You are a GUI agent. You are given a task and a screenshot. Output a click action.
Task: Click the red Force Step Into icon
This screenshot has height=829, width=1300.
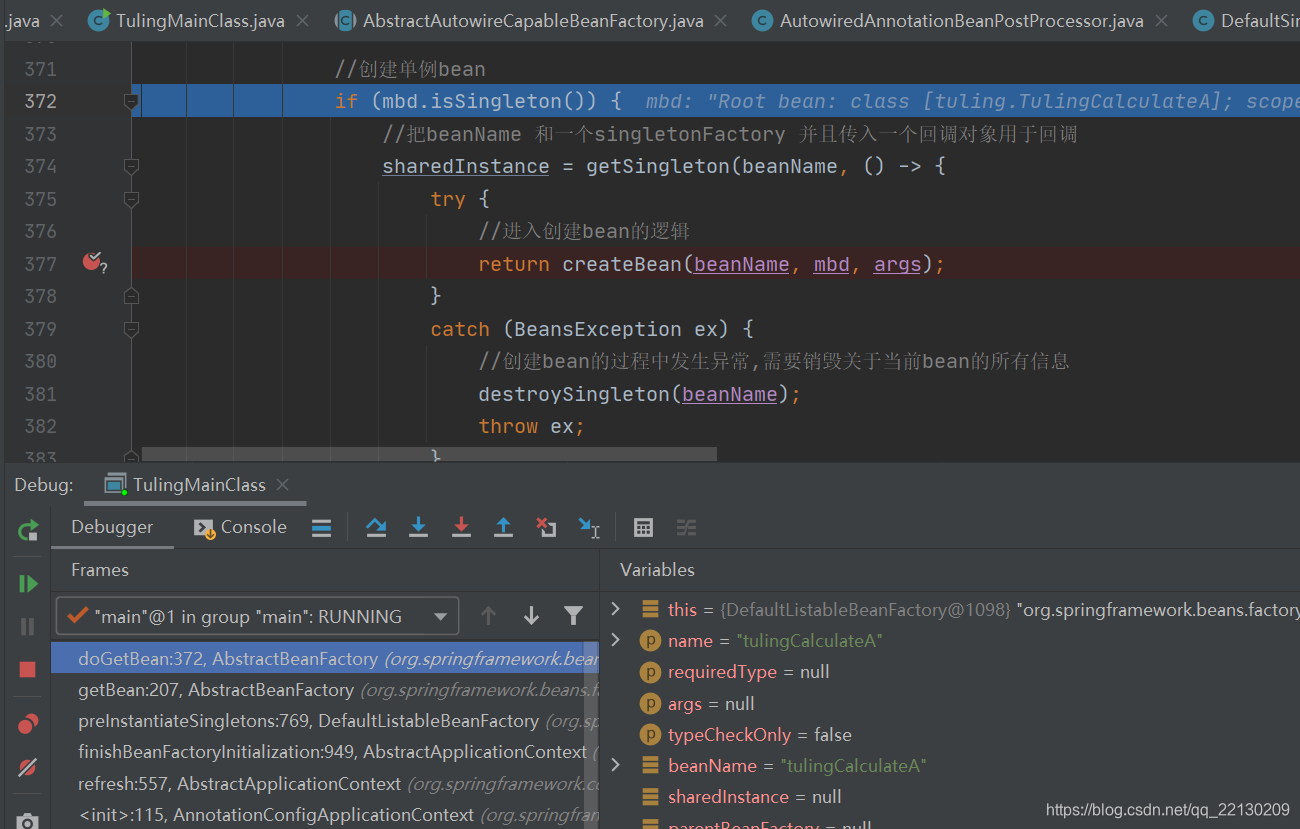[x=461, y=527]
